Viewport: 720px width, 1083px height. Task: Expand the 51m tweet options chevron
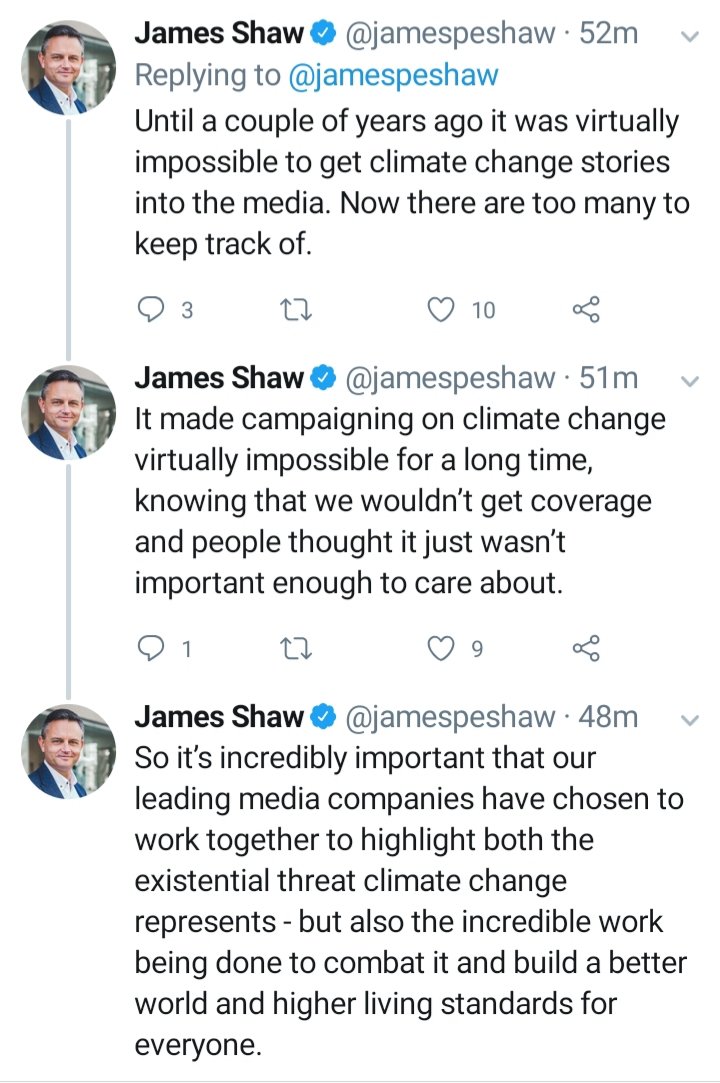688,380
